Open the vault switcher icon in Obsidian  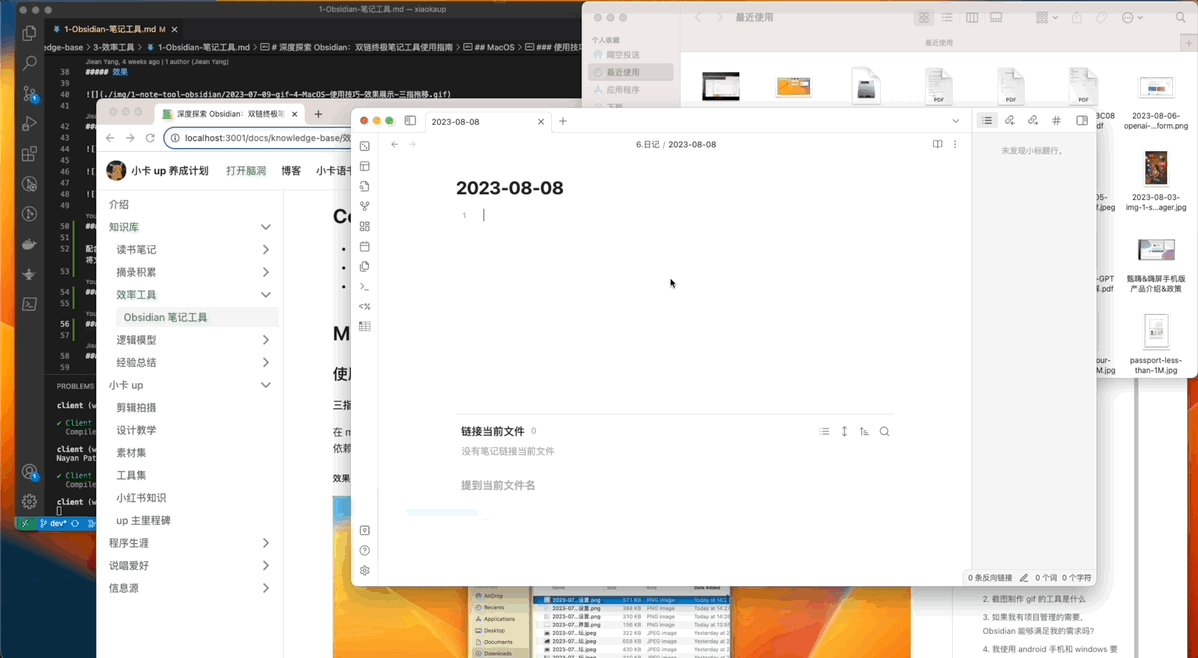pos(365,530)
